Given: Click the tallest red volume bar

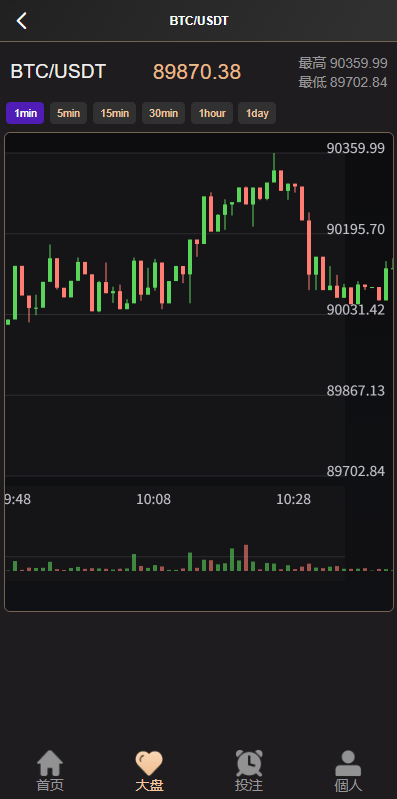Looking at the screenshot, I should point(246,558).
